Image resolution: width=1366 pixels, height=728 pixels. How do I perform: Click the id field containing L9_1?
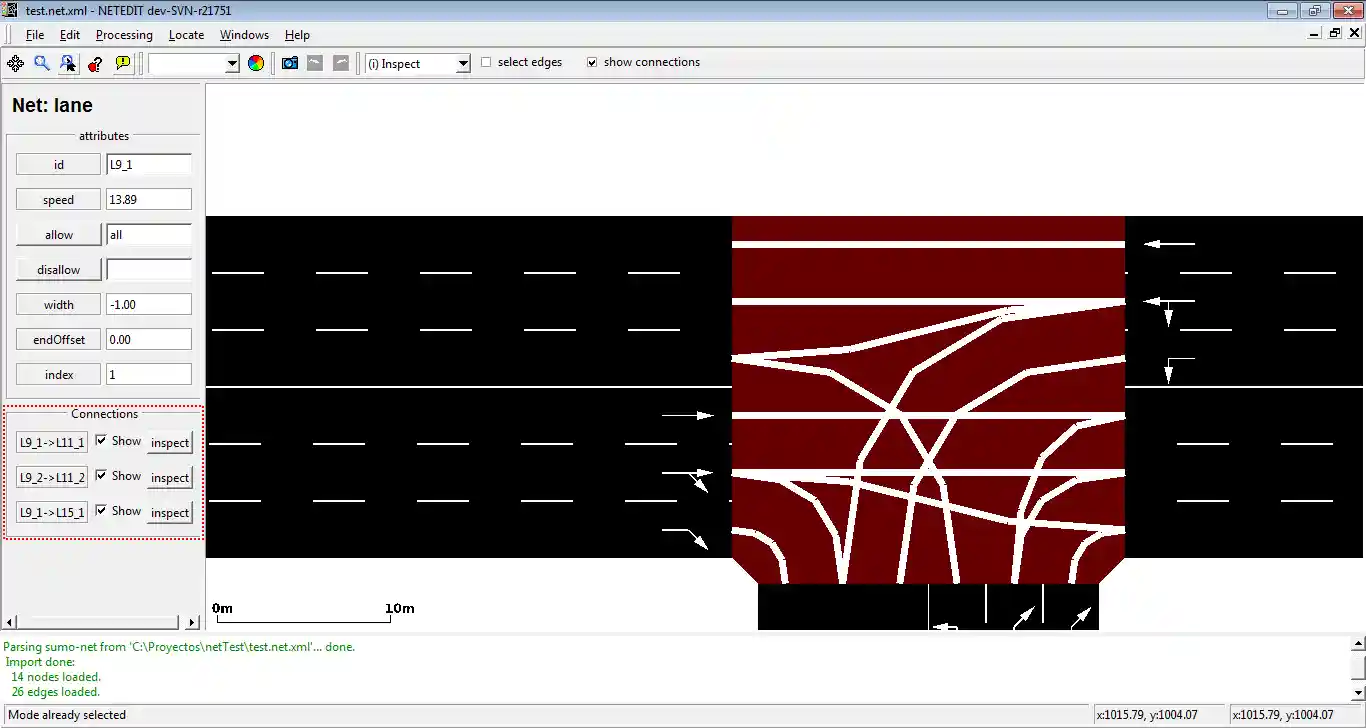click(149, 165)
